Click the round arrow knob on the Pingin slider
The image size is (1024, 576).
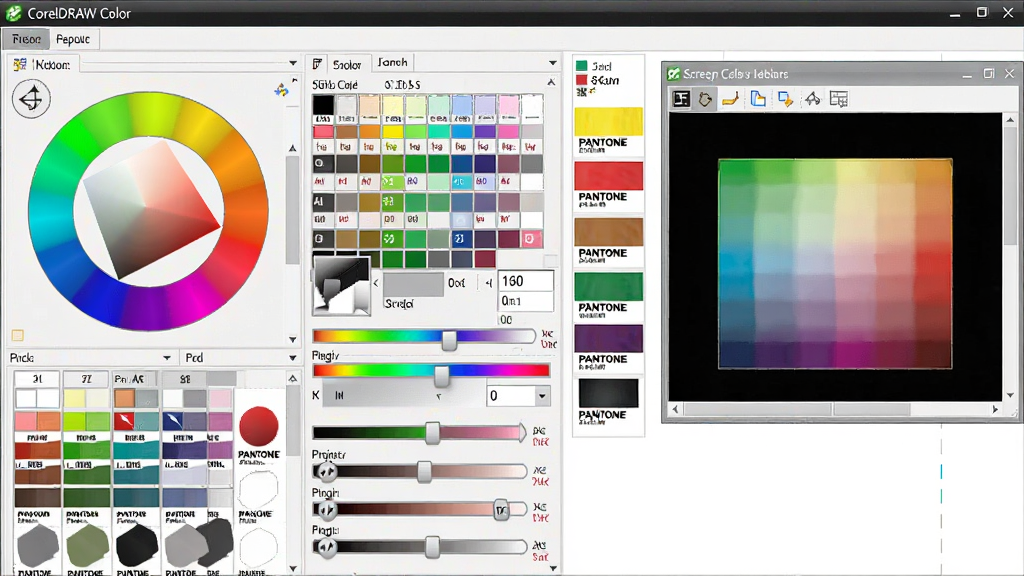coord(326,509)
